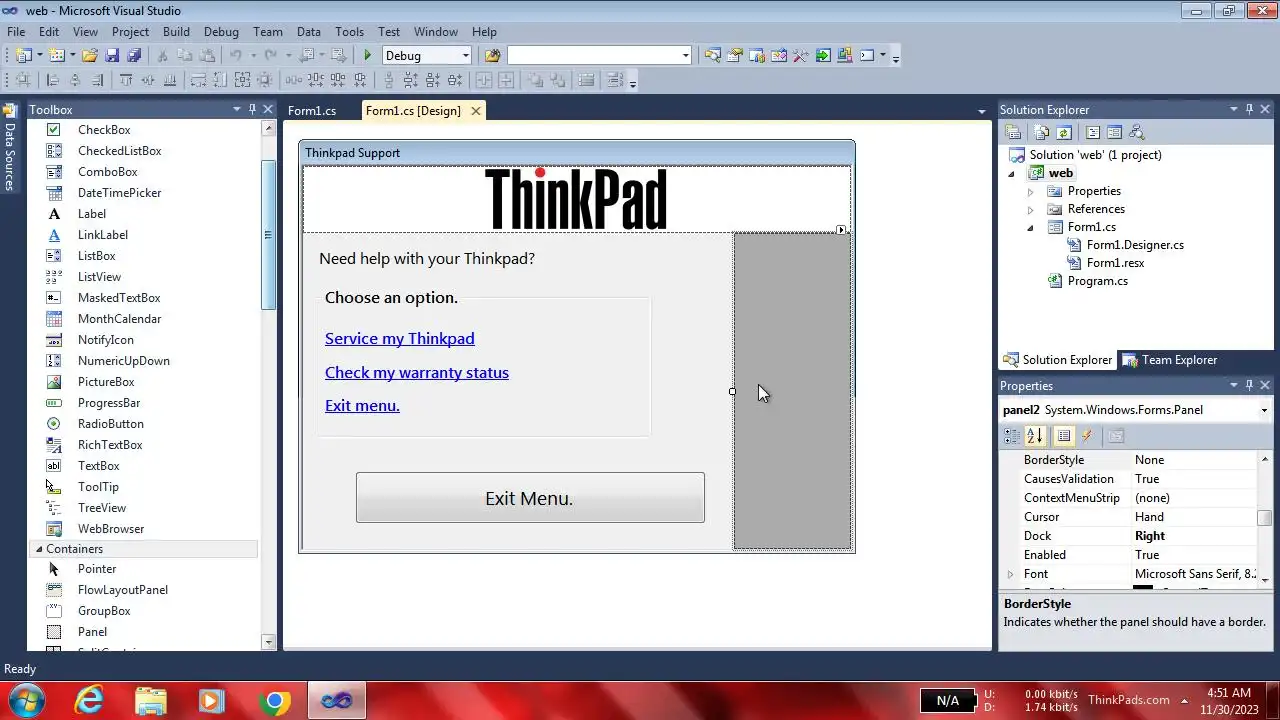Collapse the Containers group in Toolbox
The height and width of the screenshot is (720, 1280).
point(39,549)
